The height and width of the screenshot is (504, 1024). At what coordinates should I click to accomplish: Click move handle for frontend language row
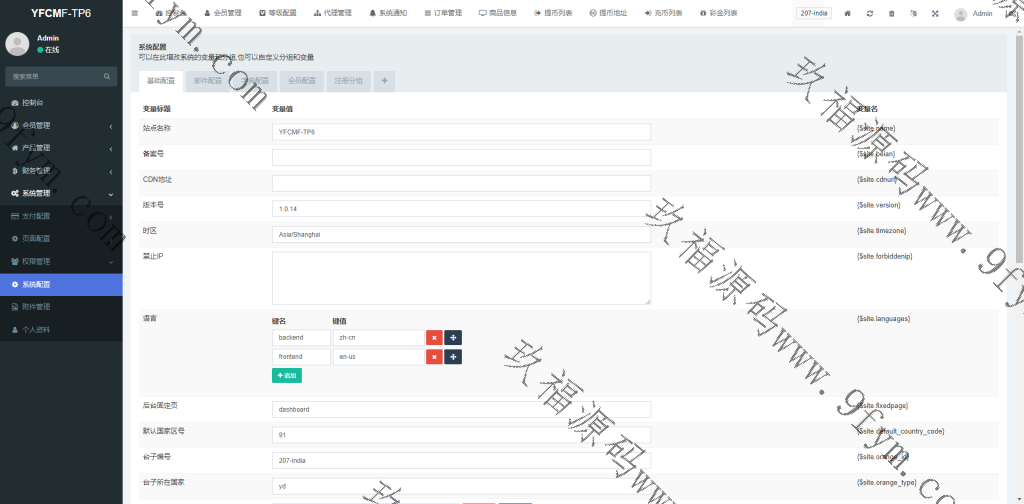[453, 357]
